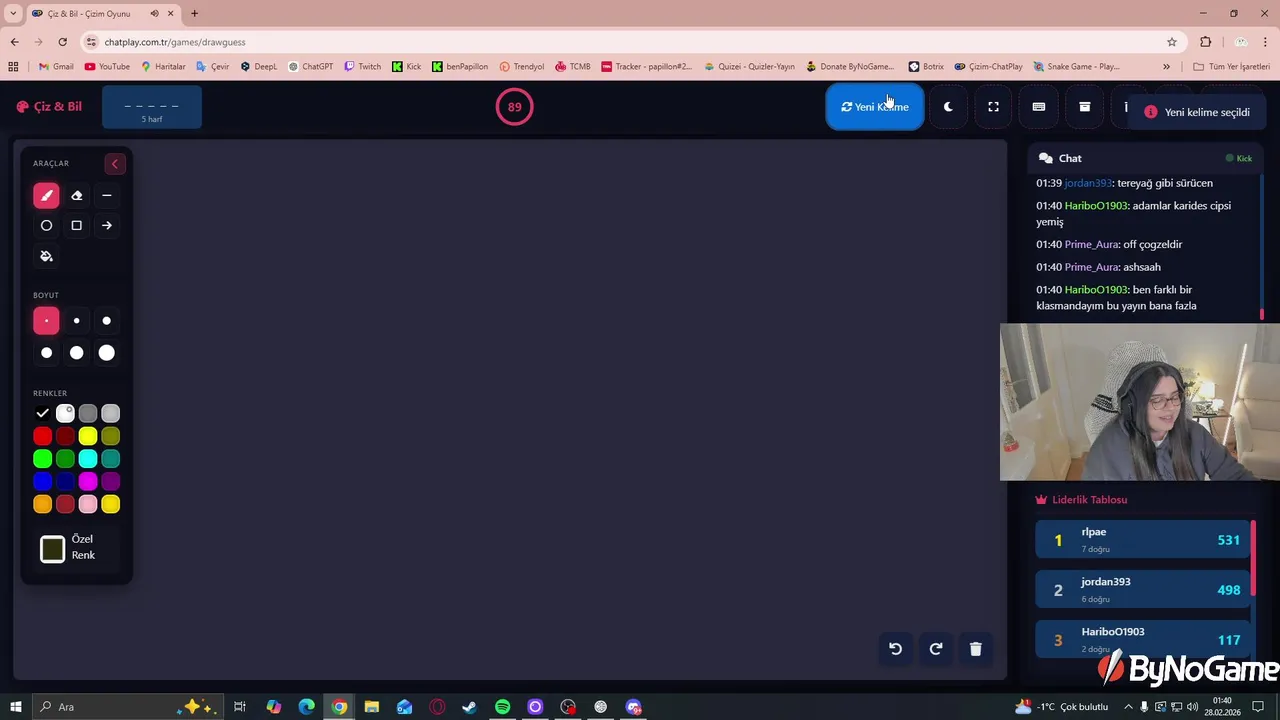Reload the browser page
Image resolution: width=1280 pixels, height=720 pixels.
tap(62, 42)
